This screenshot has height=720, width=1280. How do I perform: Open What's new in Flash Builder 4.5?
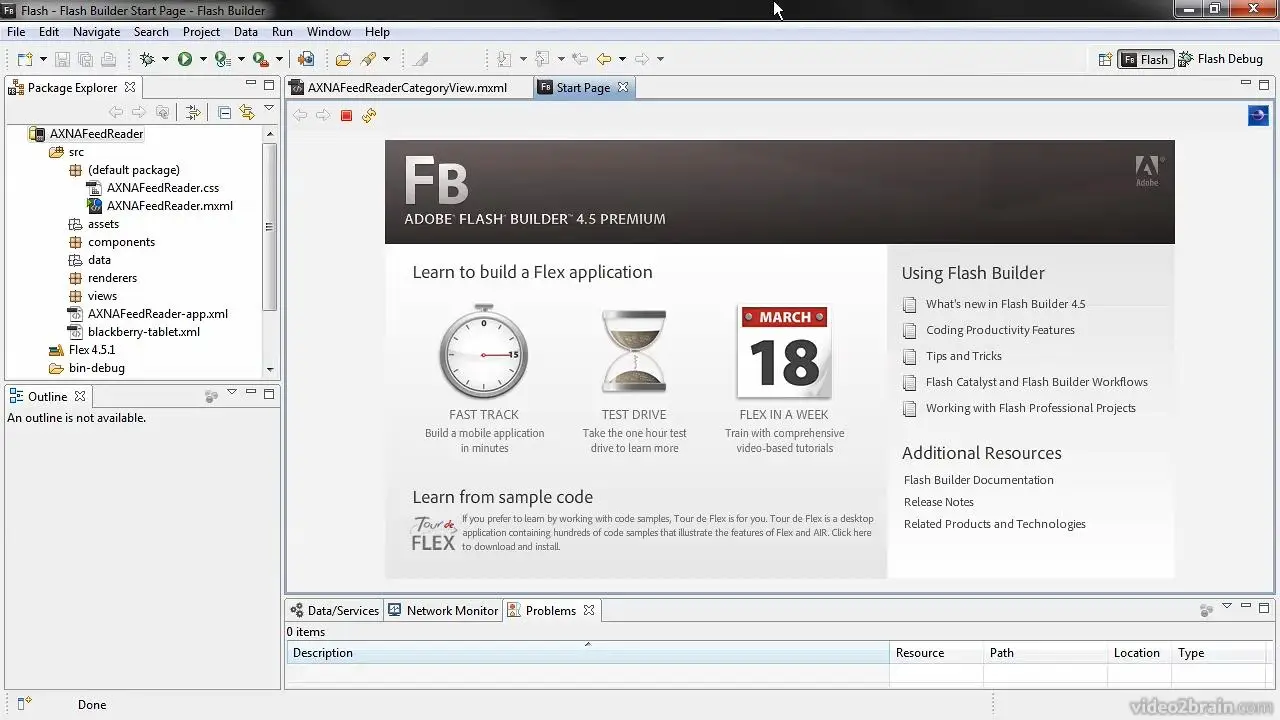click(x=1005, y=304)
